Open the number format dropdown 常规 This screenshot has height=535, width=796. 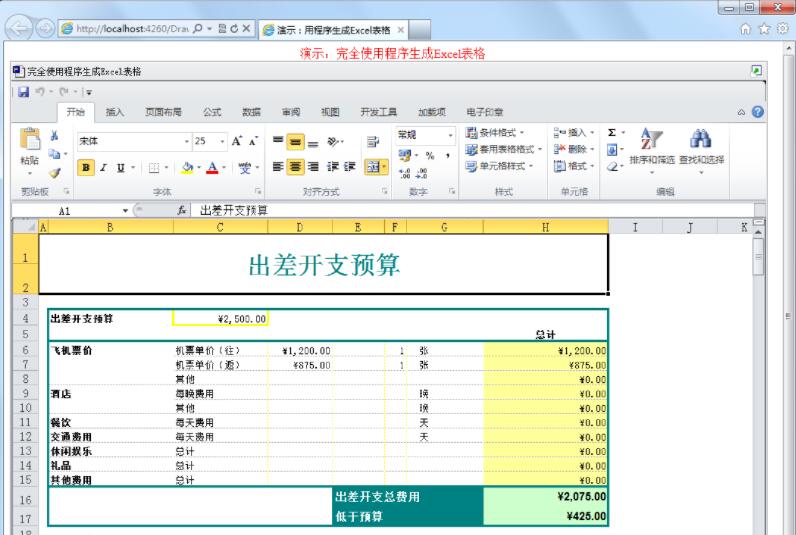(425, 134)
